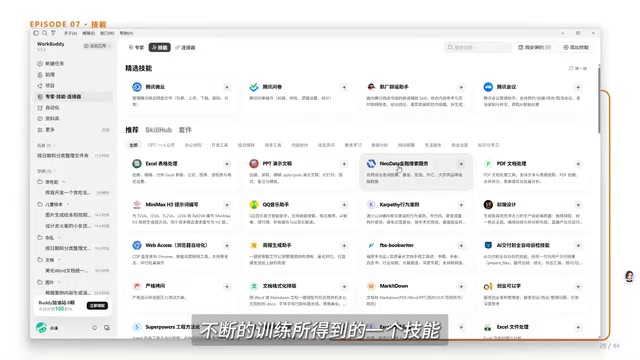Viewport: 640px width, 360px height.
Task: Collapse the 空间 section chevron in sidebar
Action: tap(55, 171)
